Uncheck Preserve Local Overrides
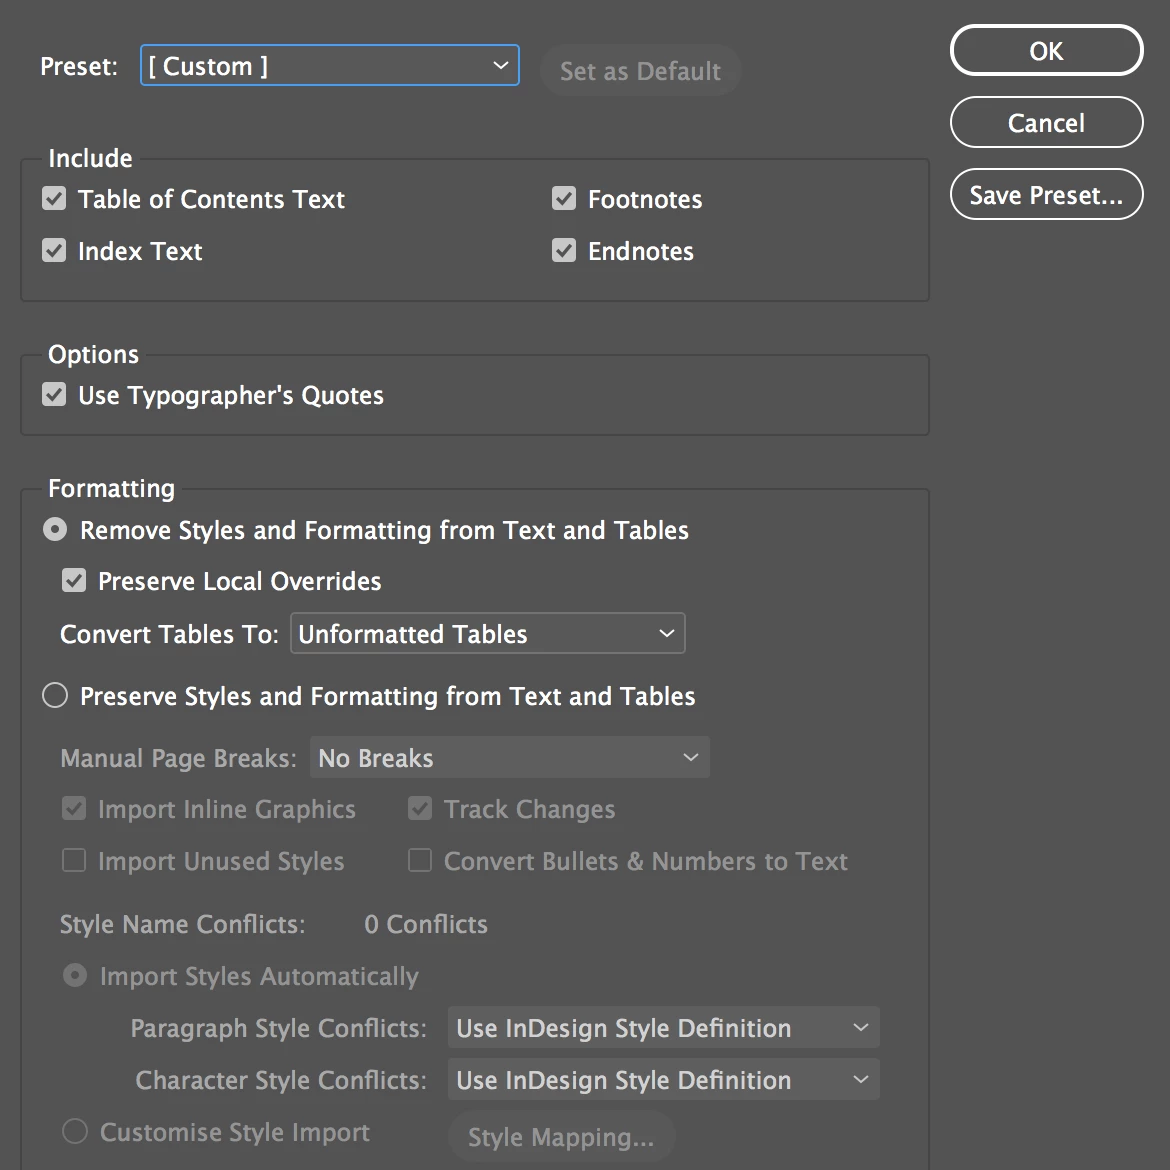The image size is (1170, 1170). [75, 581]
